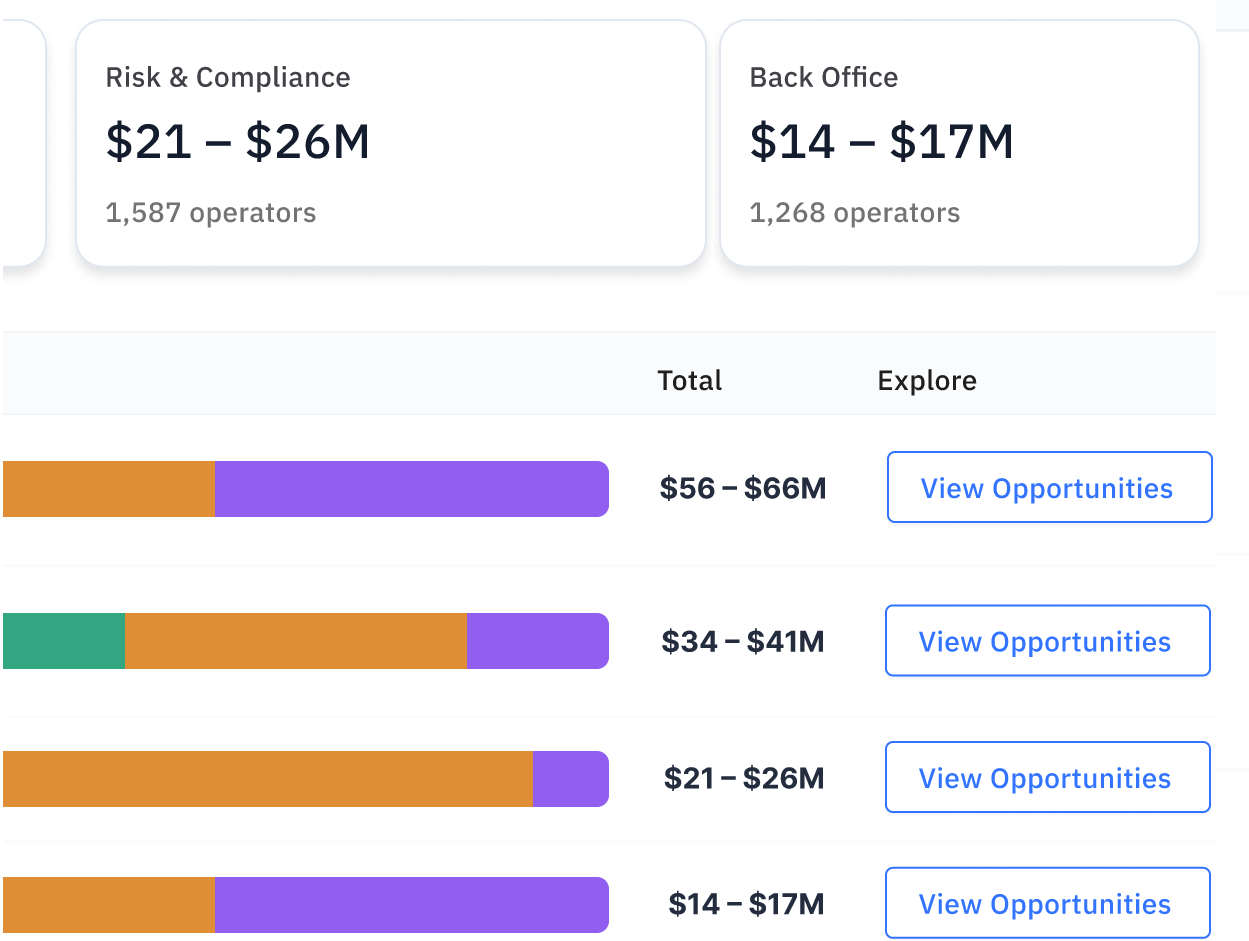1249x941 pixels.
Task: Click the $56–$66M total value in the table
Action: coord(743,489)
